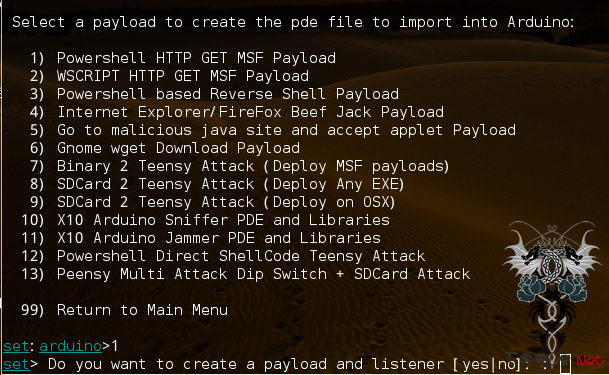Click the Powershell HTTP GET MSF Payload option
The width and height of the screenshot is (609, 375).
point(183,58)
